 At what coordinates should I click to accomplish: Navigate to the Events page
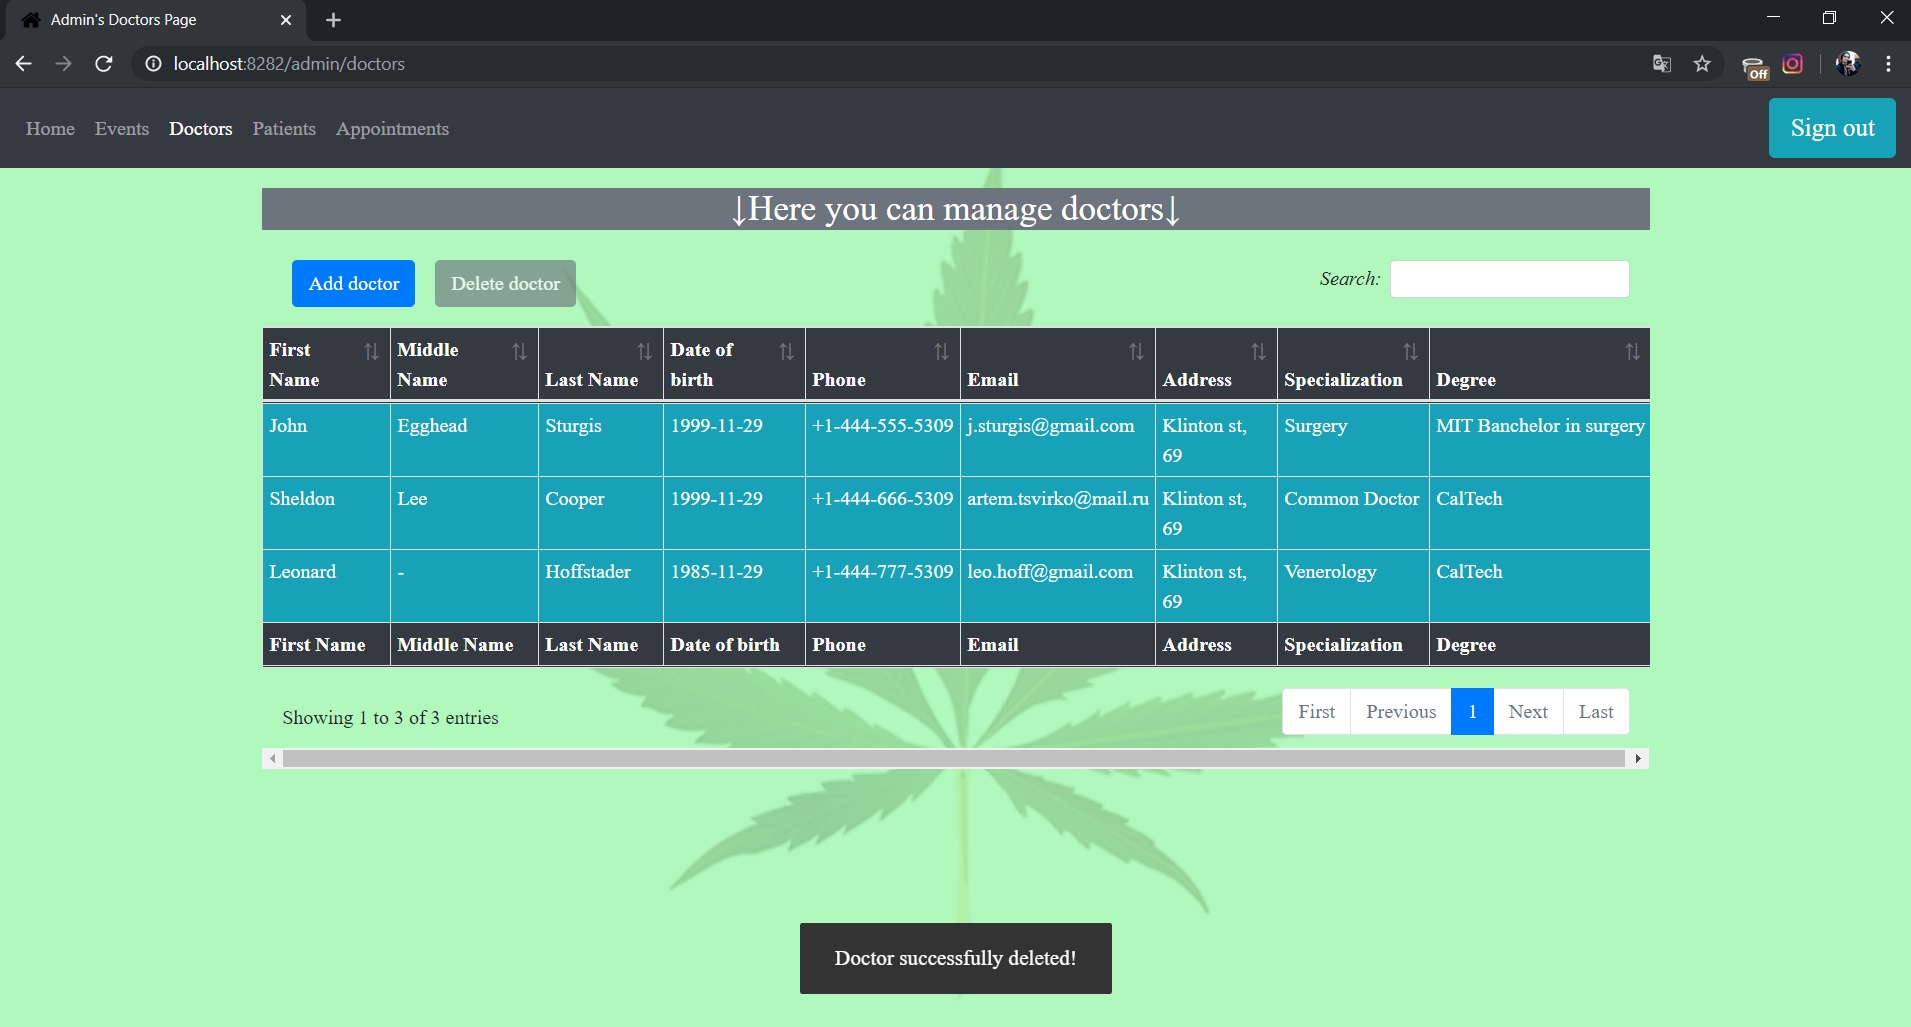[x=122, y=129]
